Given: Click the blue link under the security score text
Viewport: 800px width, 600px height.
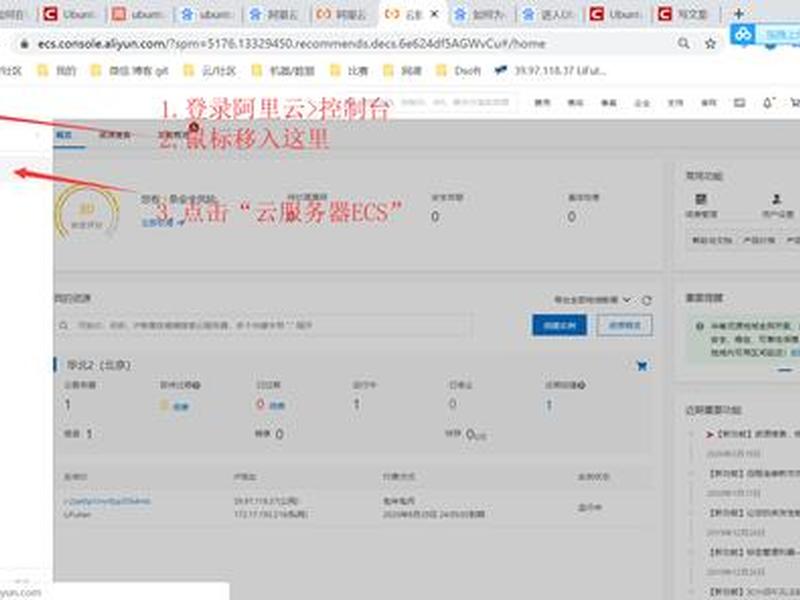Looking at the screenshot, I should [x=163, y=223].
